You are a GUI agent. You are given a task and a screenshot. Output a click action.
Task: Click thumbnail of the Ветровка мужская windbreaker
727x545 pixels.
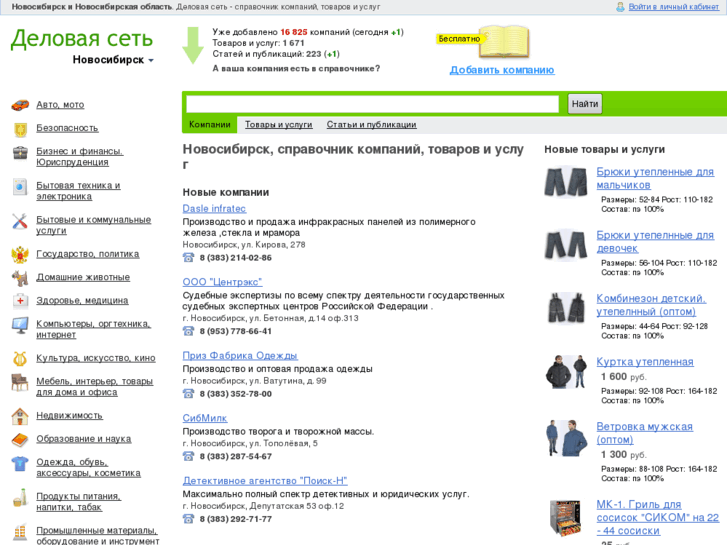click(x=566, y=438)
